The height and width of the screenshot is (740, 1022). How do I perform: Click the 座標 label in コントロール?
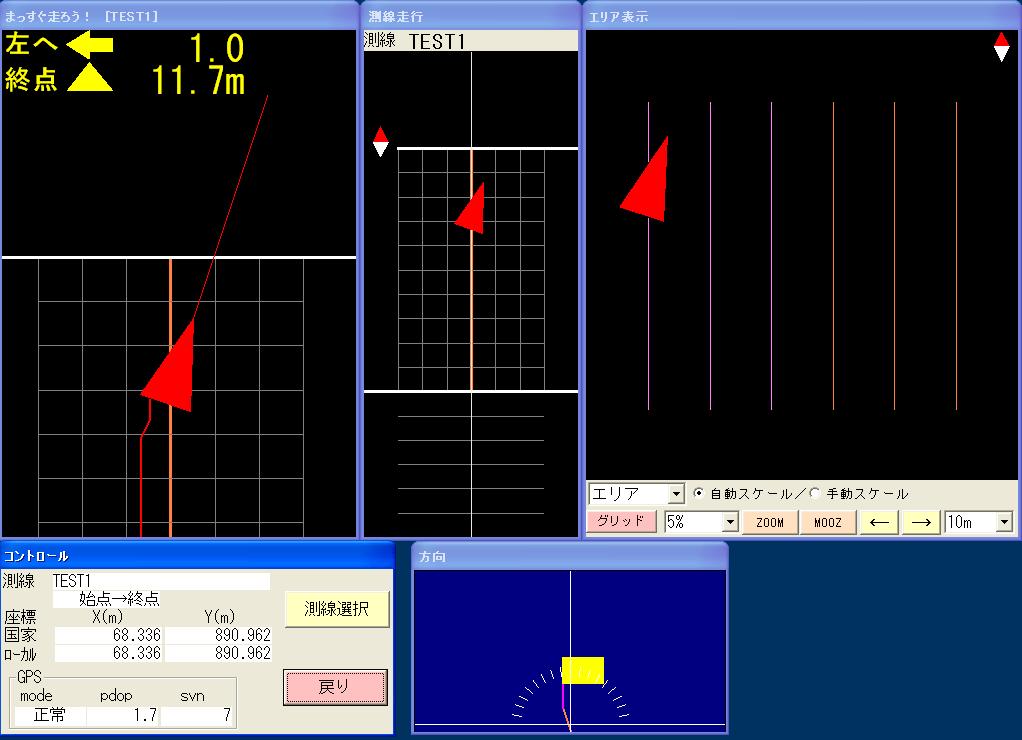pos(20,617)
